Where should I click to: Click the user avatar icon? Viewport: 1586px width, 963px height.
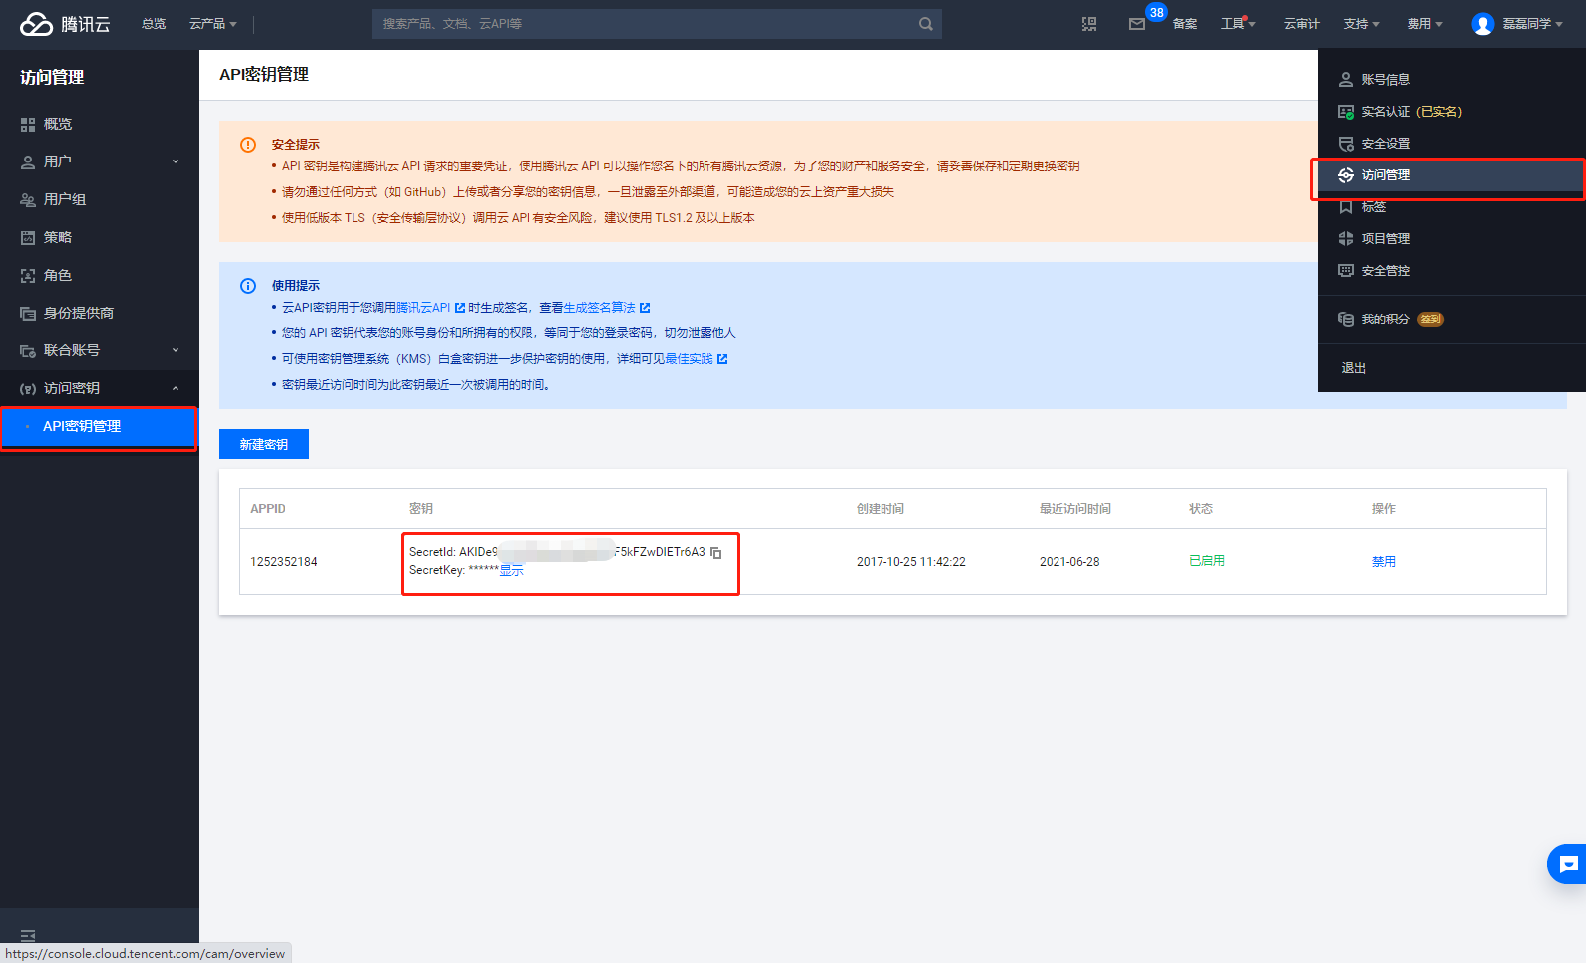(x=1482, y=24)
